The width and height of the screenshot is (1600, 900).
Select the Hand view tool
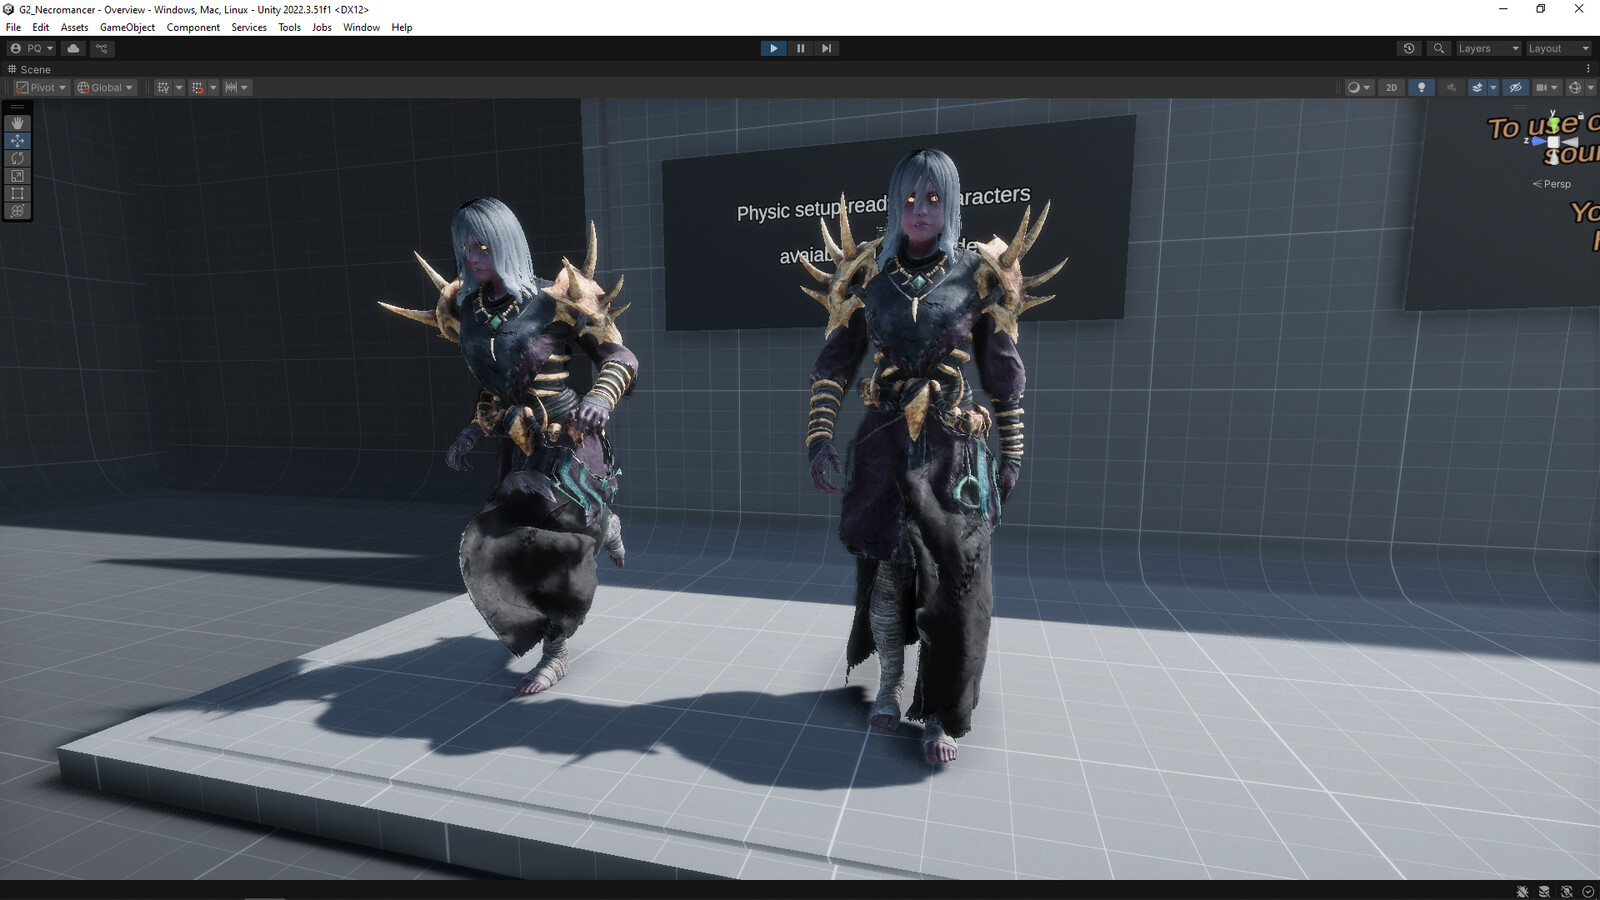click(17, 123)
